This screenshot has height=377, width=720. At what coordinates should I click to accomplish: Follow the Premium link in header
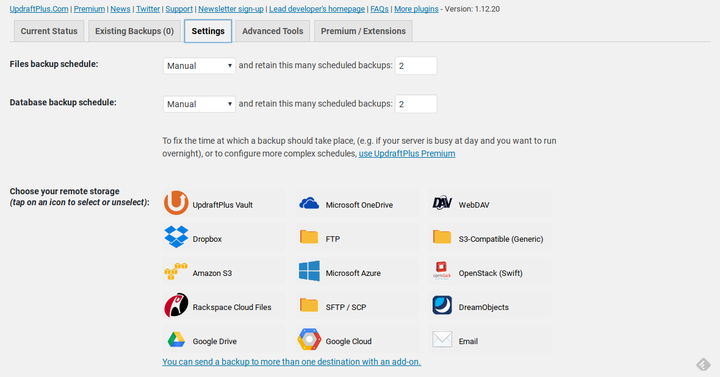[89, 9]
